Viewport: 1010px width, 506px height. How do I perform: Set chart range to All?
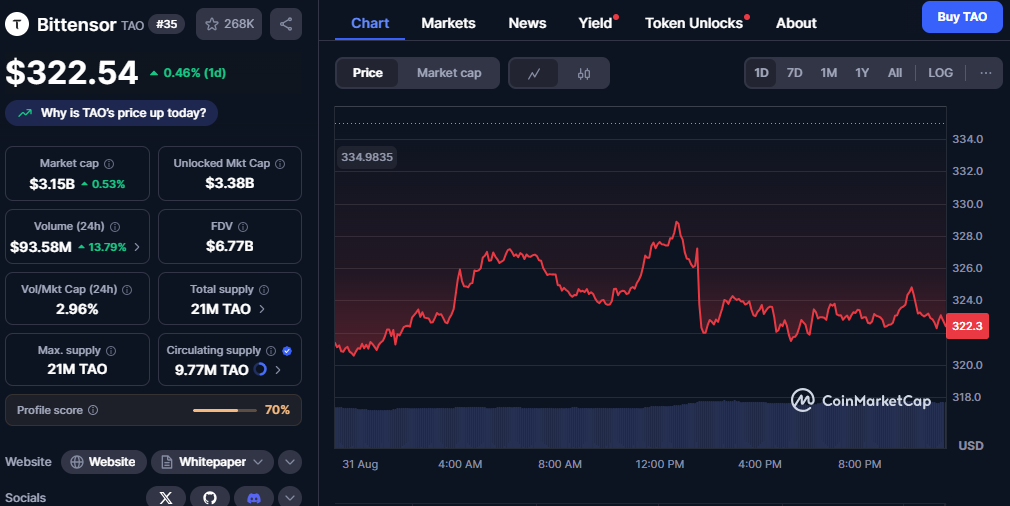[x=895, y=73]
